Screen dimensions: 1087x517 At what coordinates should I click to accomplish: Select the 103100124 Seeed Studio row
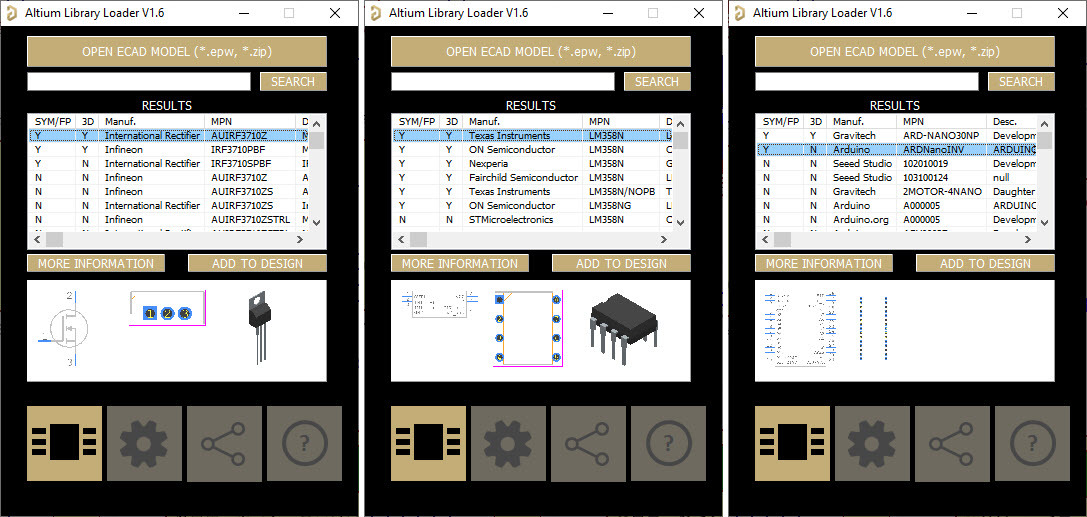(x=896, y=177)
